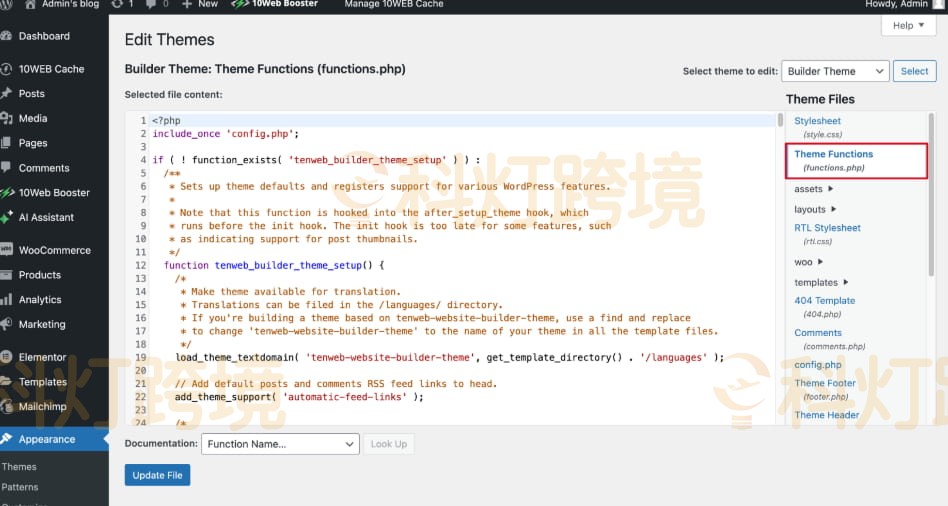Expand the assets folder in Theme Files

(x=814, y=189)
